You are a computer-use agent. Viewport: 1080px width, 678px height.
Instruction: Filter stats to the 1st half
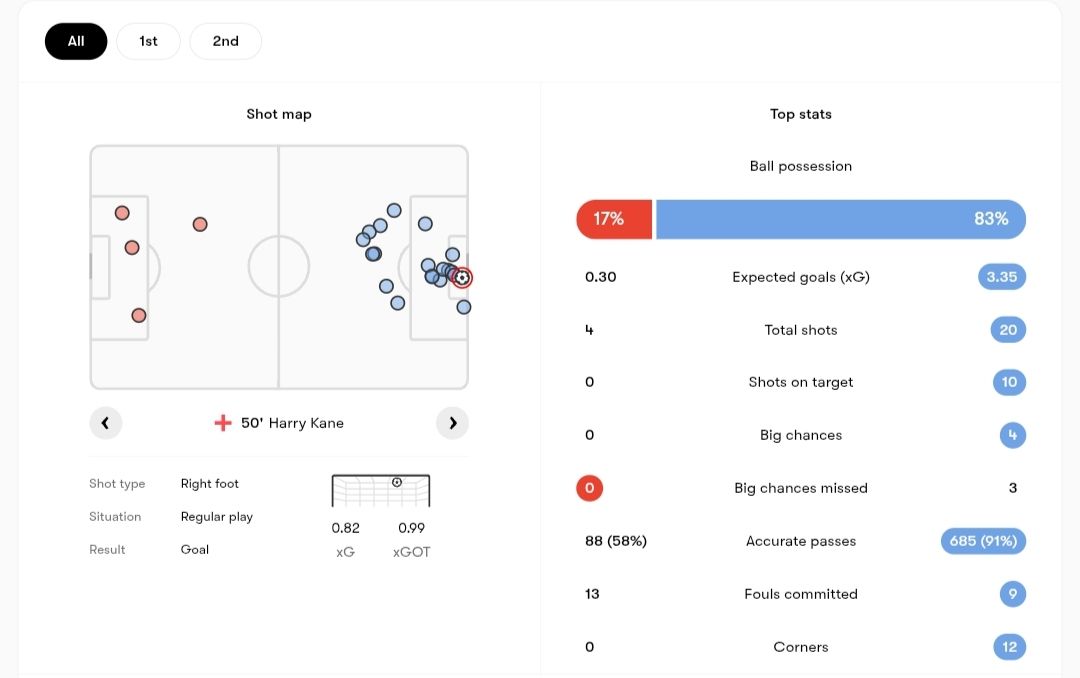pos(148,41)
